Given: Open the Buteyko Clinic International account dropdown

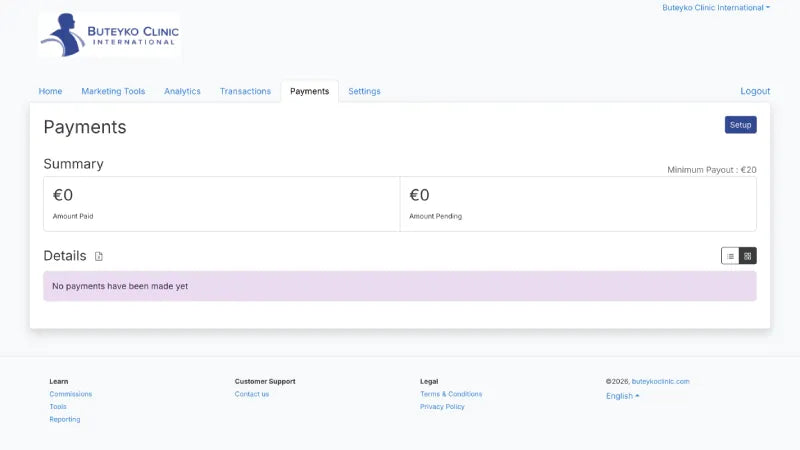Looking at the screenshot, I should click(716, 8).
